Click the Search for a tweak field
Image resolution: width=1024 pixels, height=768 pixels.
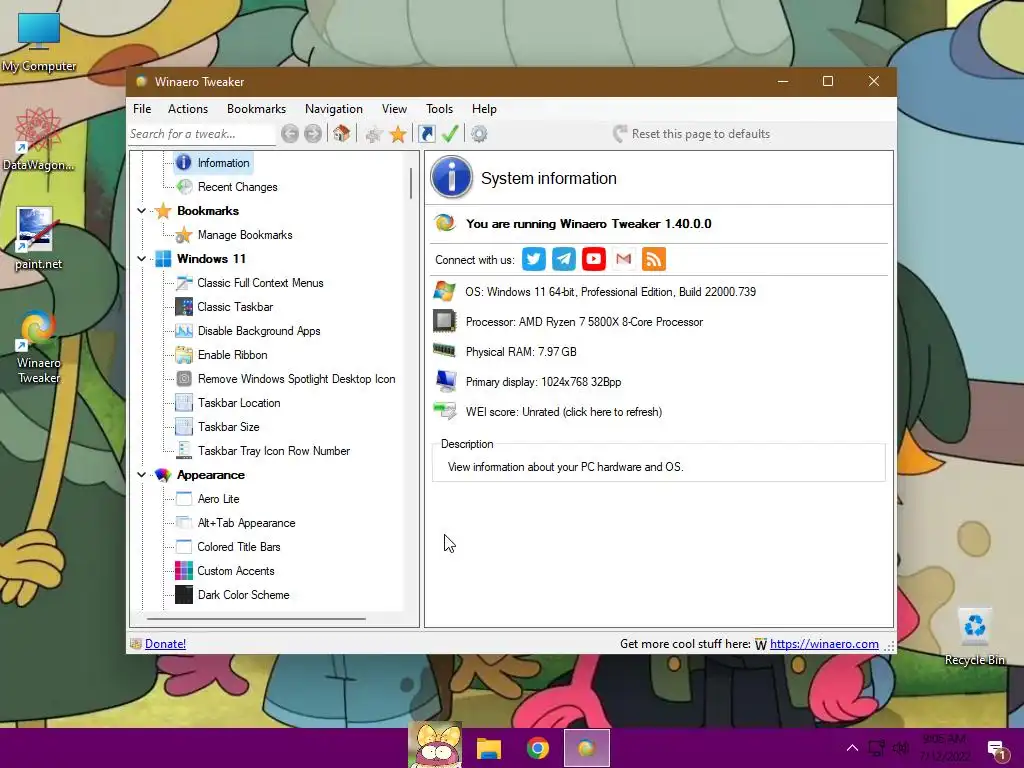click(201, 134)
